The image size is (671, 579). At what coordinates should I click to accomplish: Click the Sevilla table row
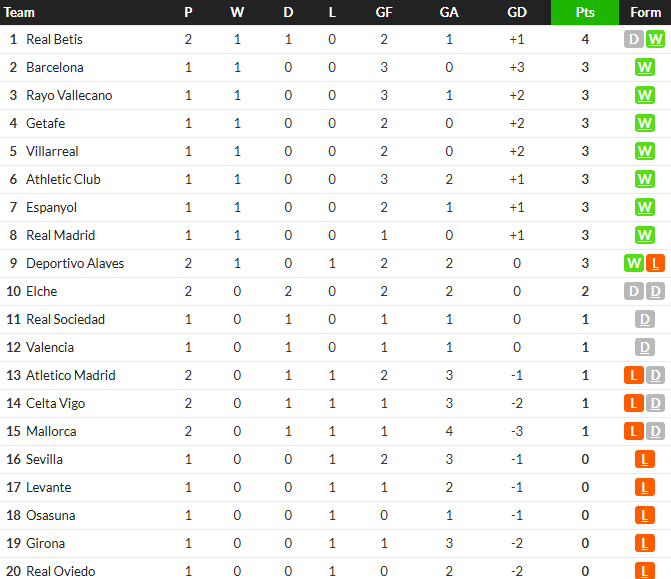pyautogui.click(x=336, y=460)
